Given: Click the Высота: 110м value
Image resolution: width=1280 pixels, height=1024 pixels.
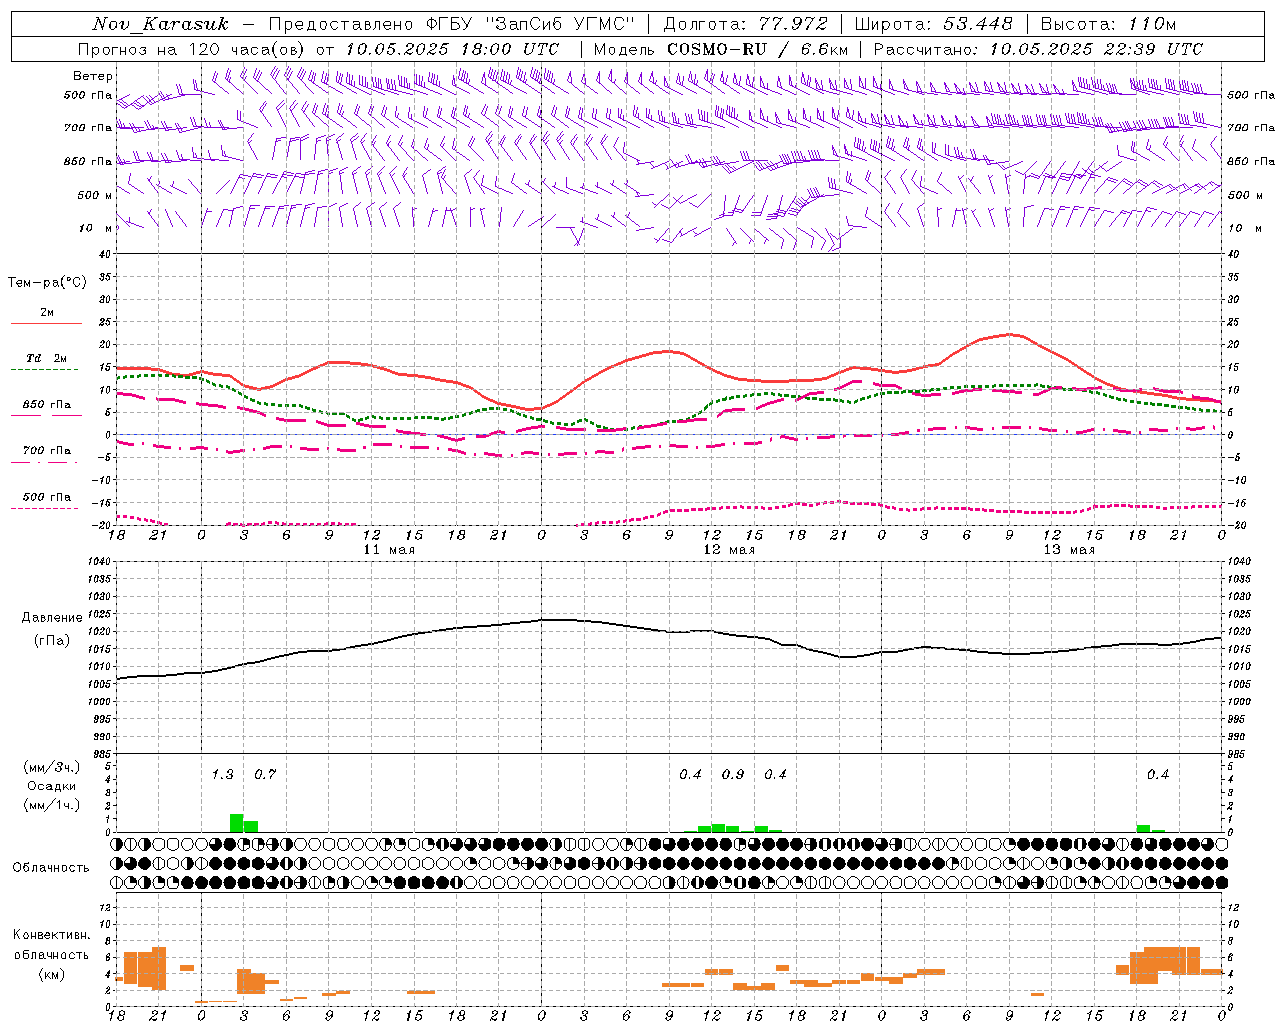Looking at the screenshot, I should tap(1108, 24).
